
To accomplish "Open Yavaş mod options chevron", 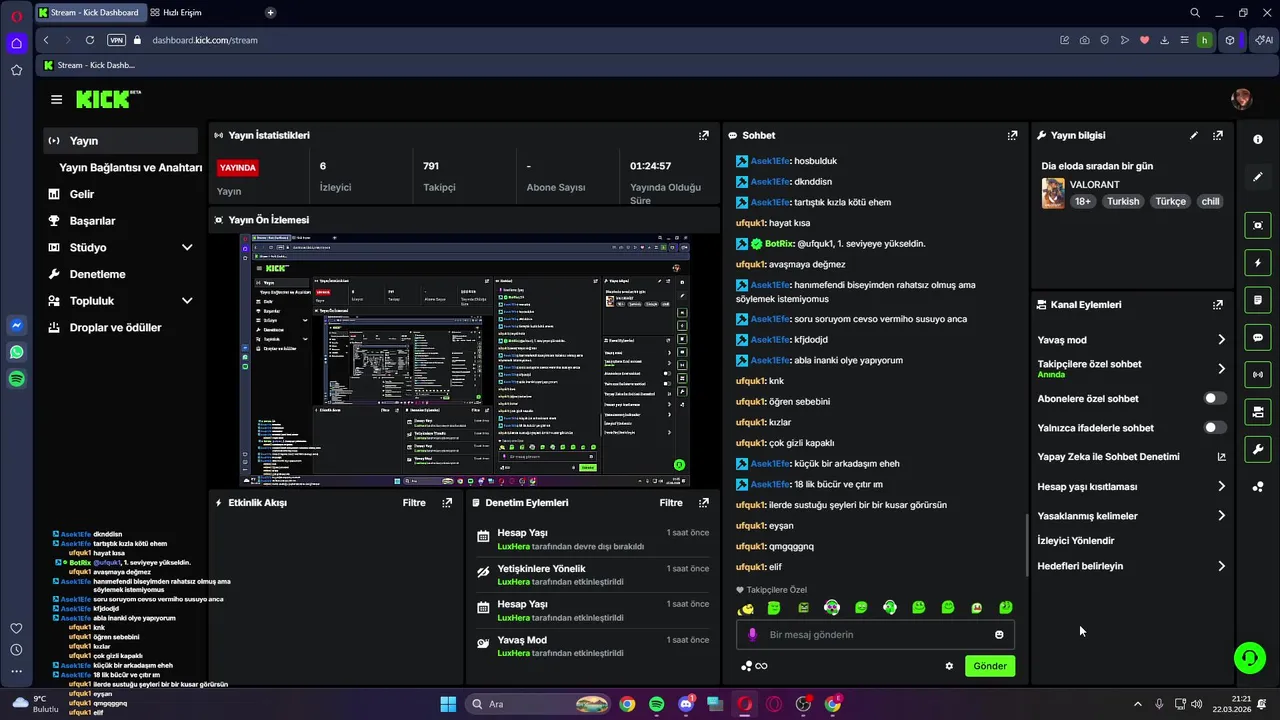I will (x=1221, y=340).
